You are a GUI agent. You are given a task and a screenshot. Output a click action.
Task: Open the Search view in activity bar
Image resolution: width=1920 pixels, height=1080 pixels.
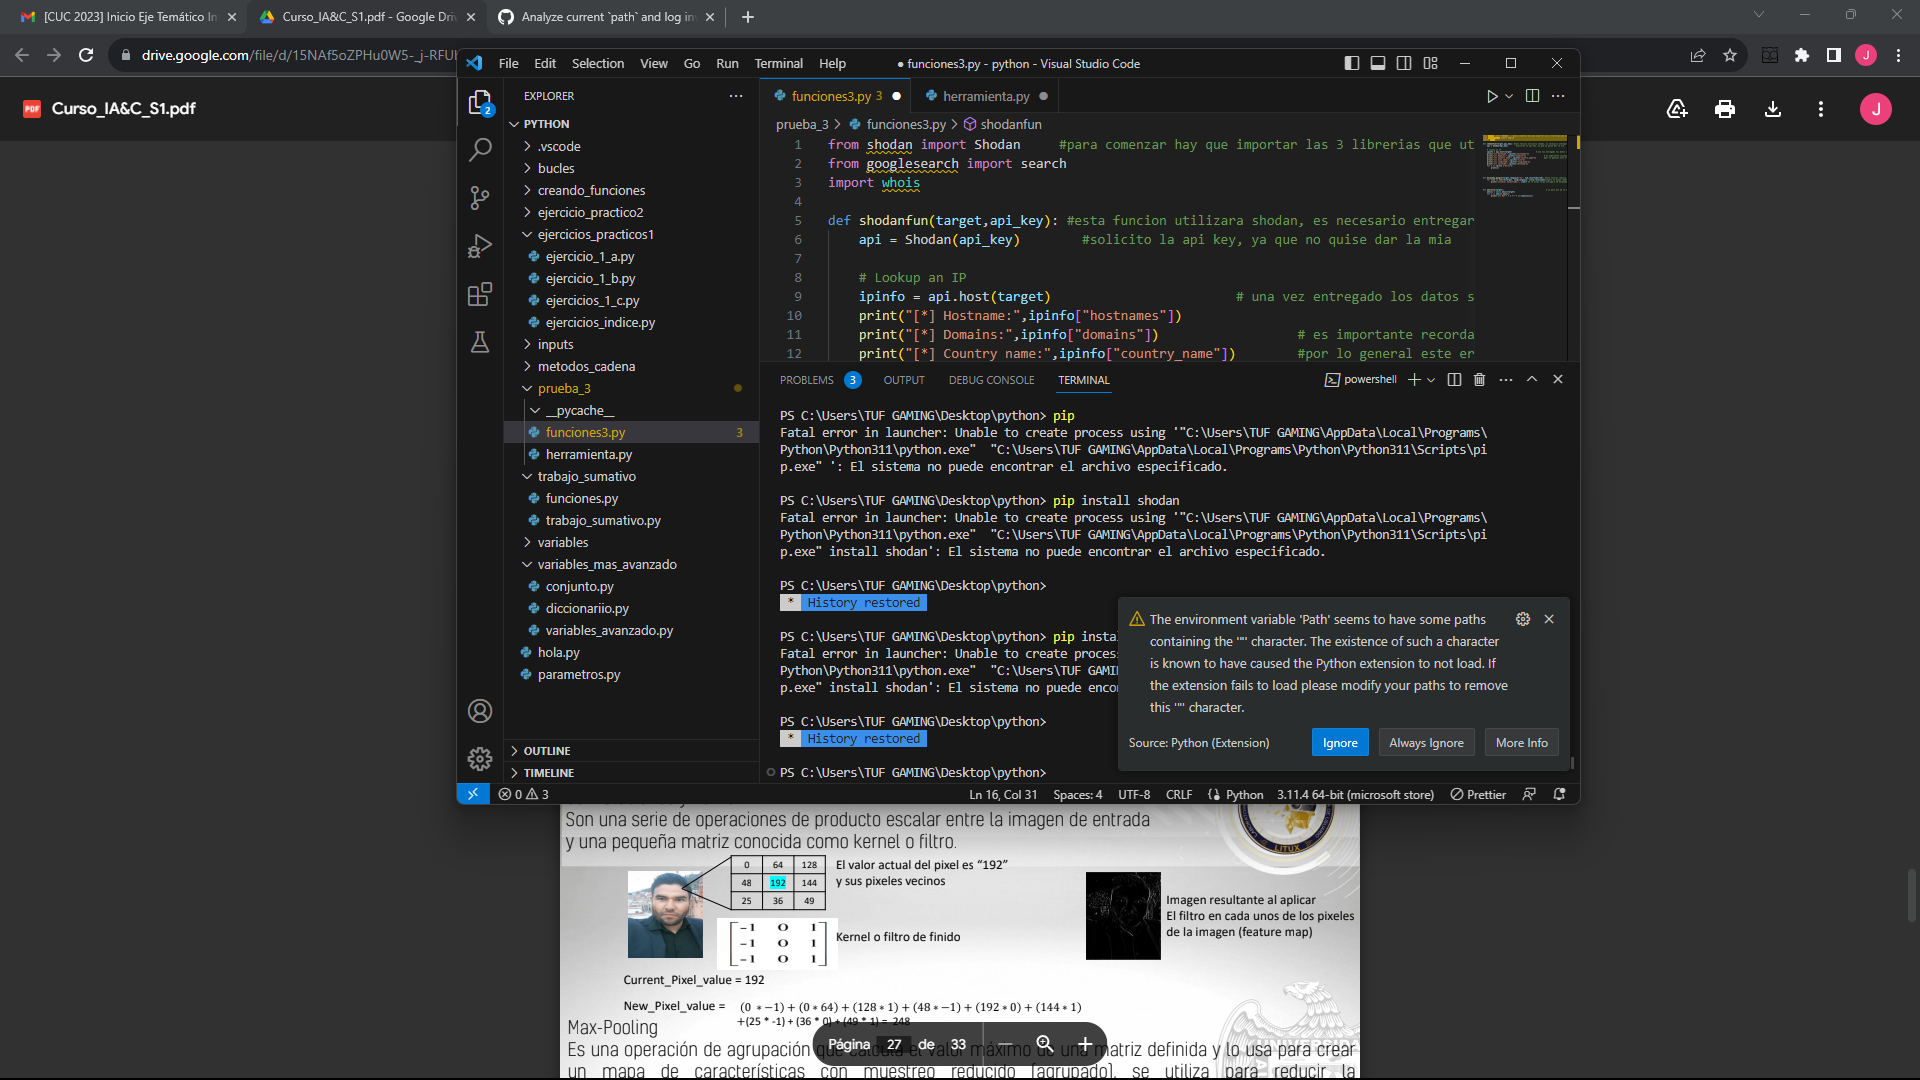[480, 149]
